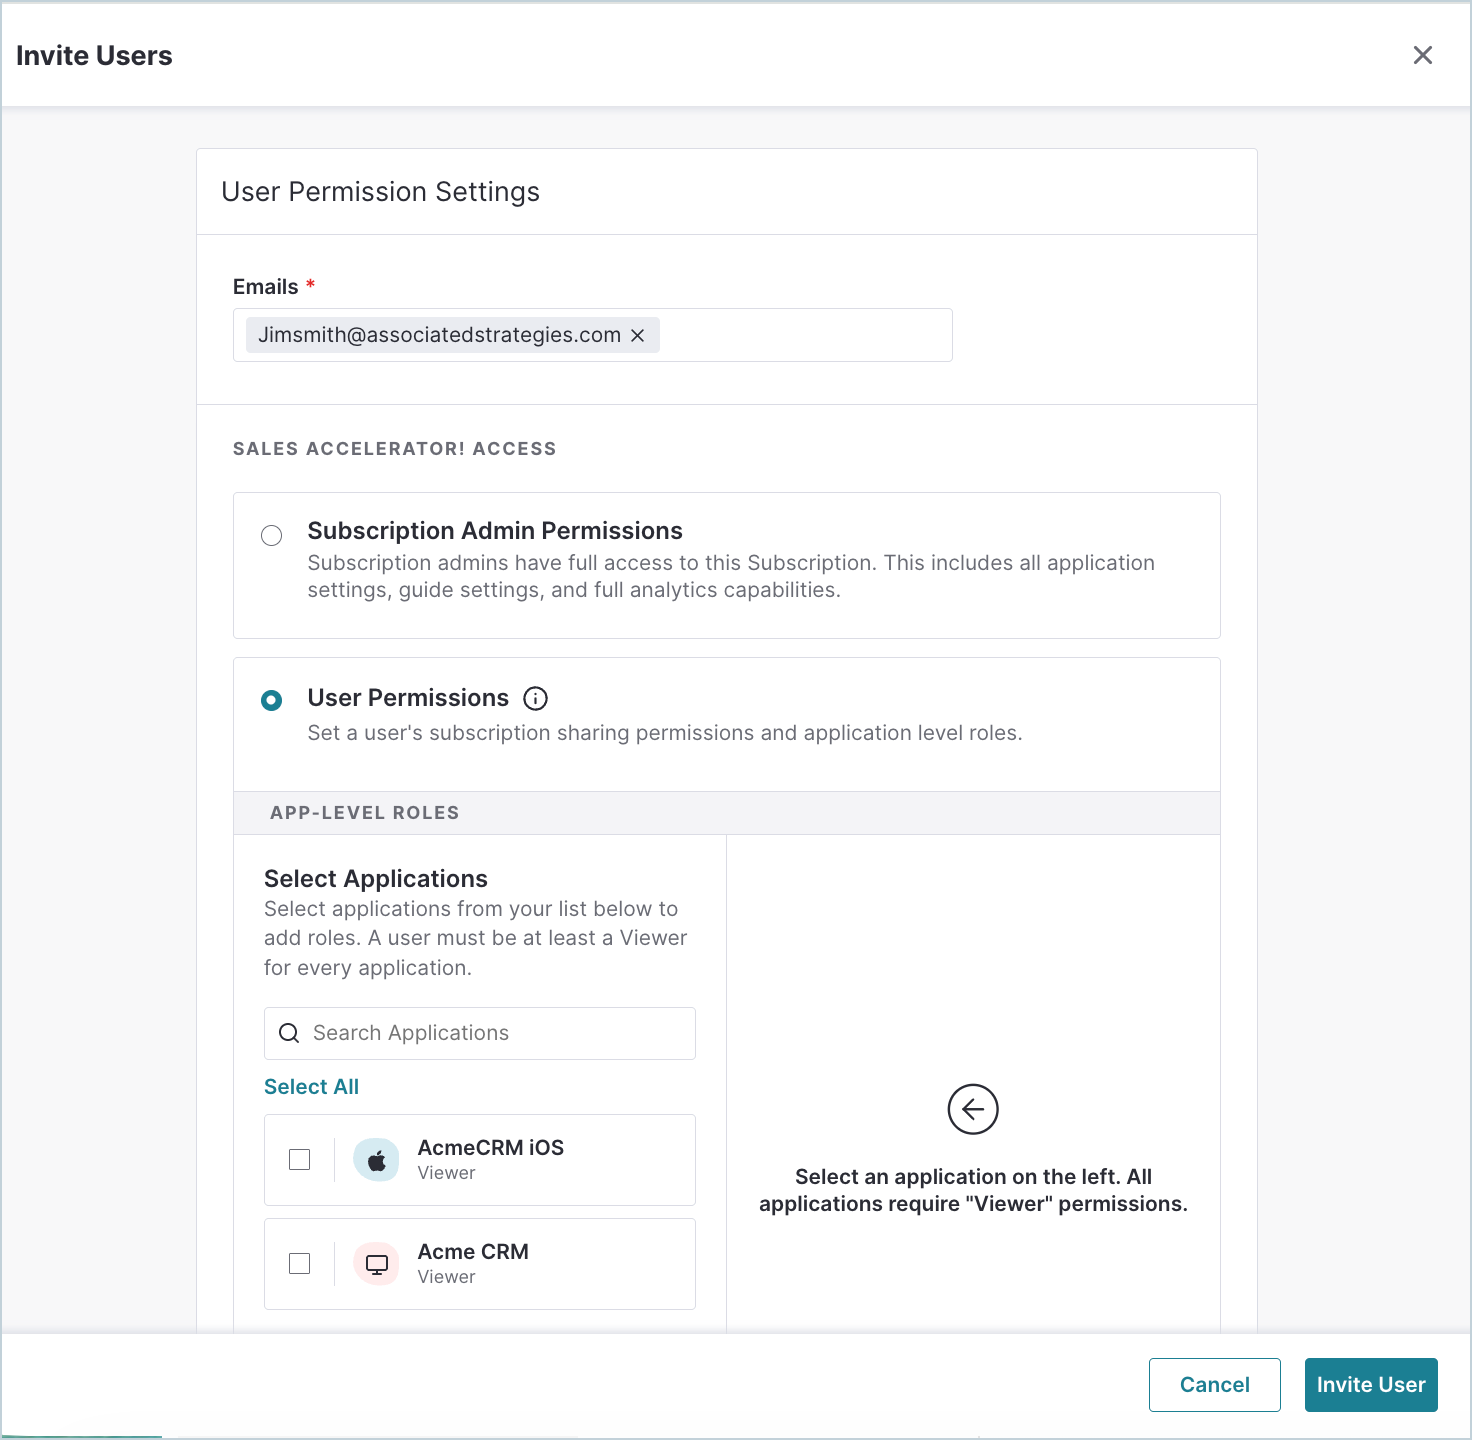The image size is (1472, 1440).
Task: Click the AcmeCRM iOS apple icon
Action: tap(377, 1160)
